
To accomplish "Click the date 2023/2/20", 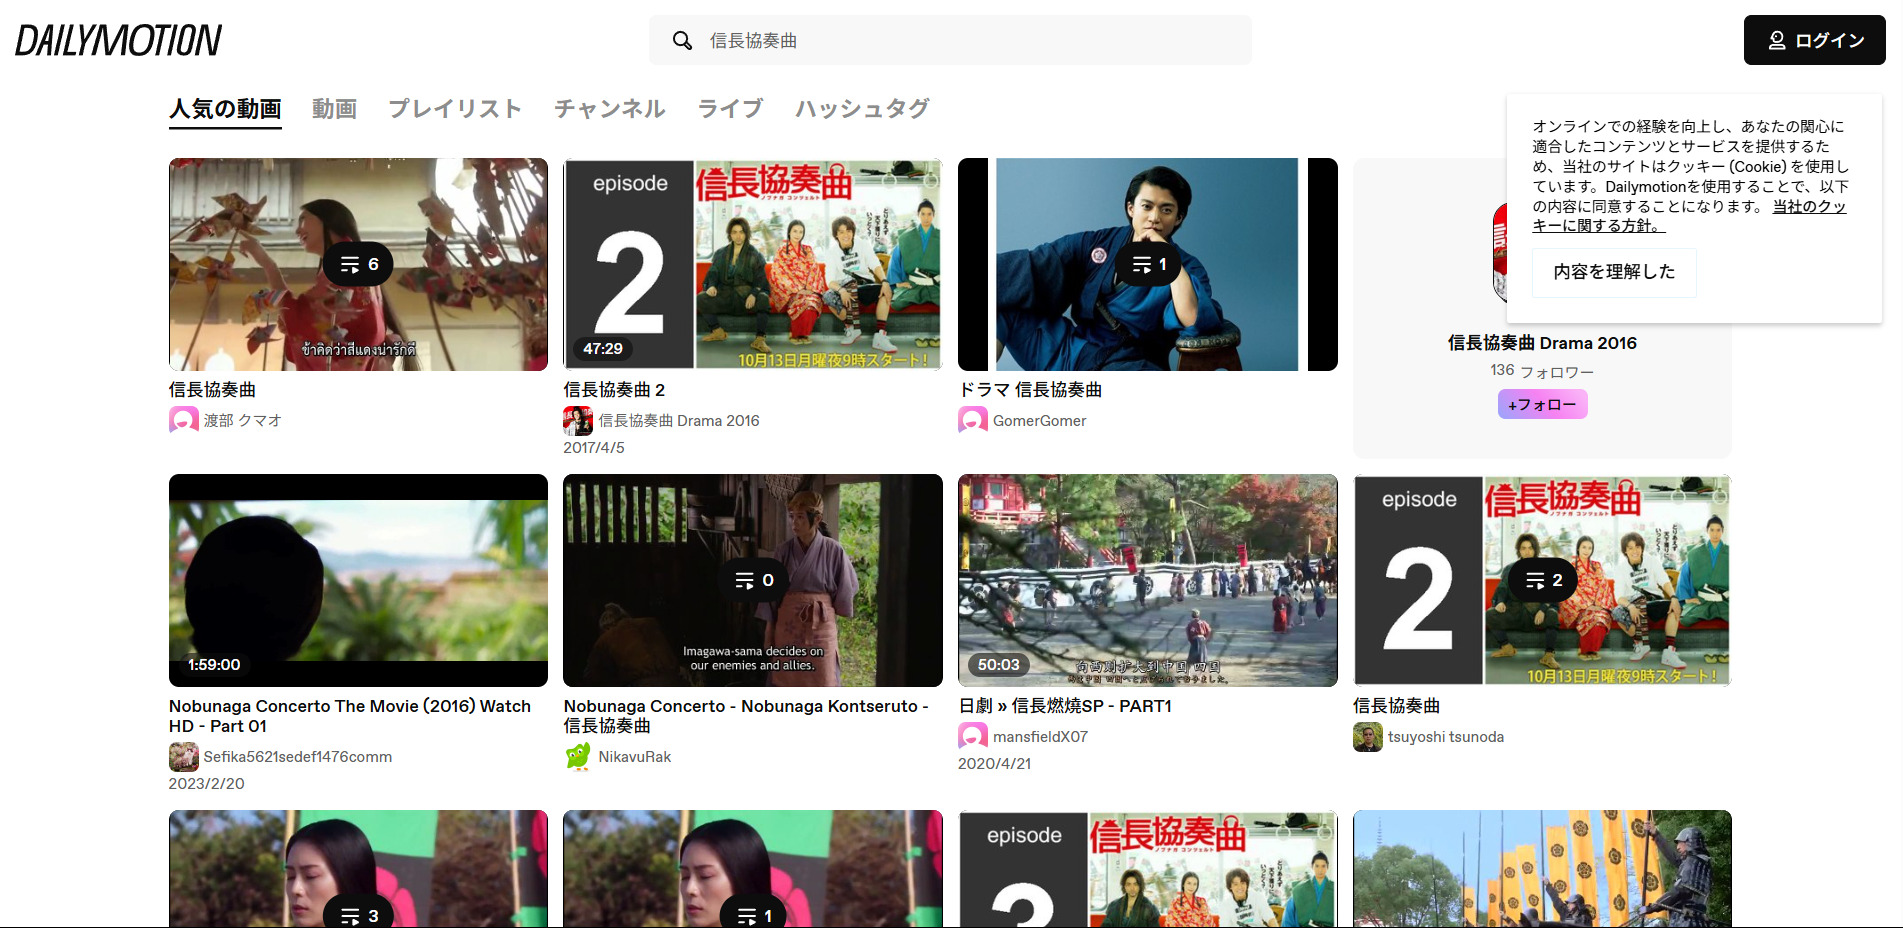I will (x=207, y=784).
